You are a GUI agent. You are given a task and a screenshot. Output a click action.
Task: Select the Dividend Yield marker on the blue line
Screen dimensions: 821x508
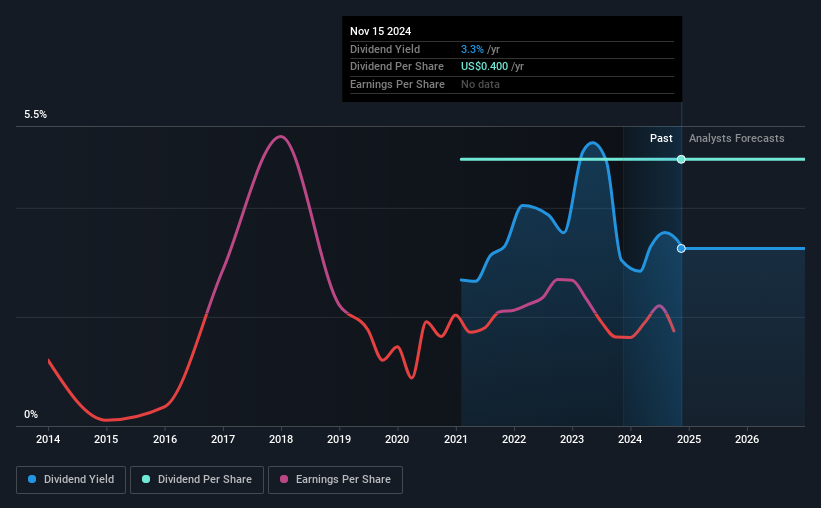681,248
